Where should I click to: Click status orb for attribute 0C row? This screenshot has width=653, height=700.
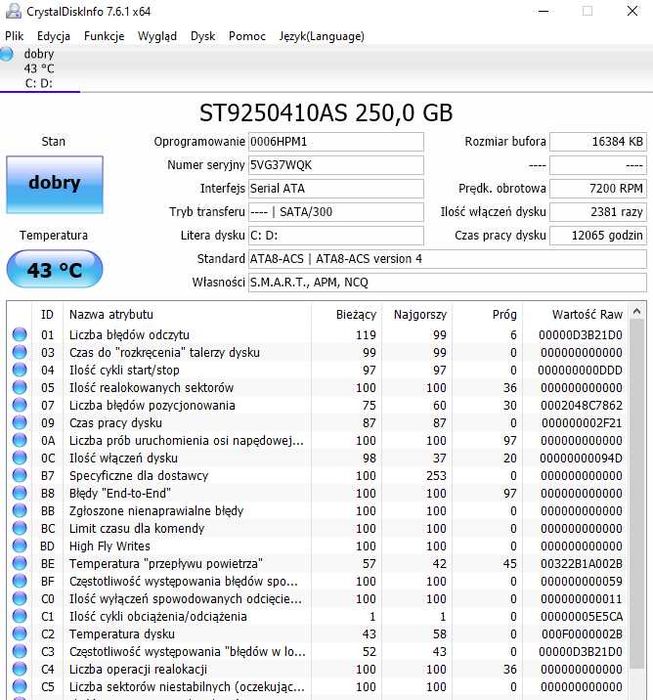[19, 458]
